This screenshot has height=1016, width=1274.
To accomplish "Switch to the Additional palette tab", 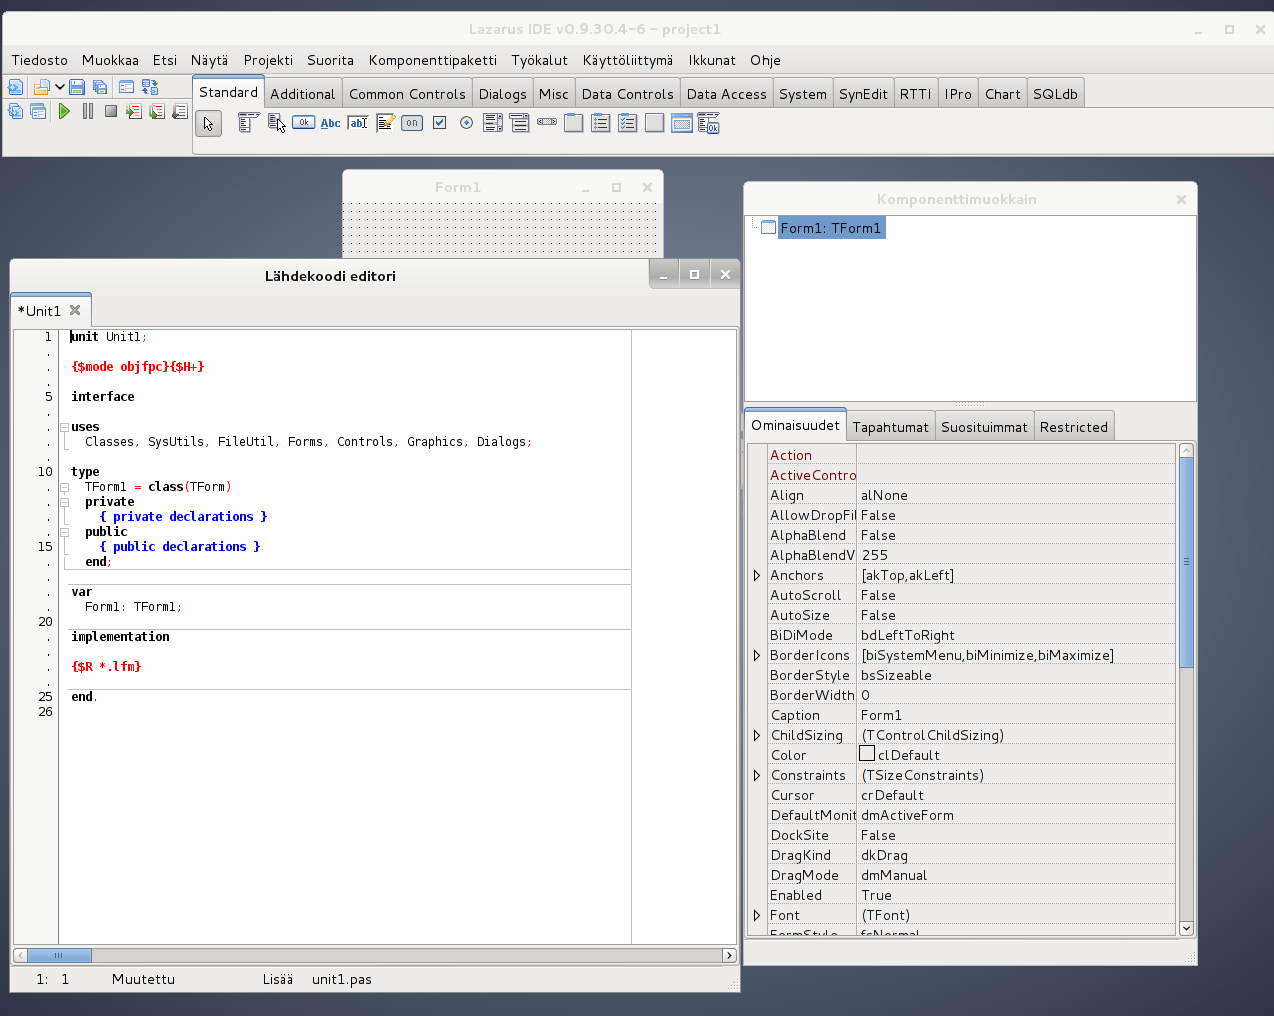I will (302, 94).
